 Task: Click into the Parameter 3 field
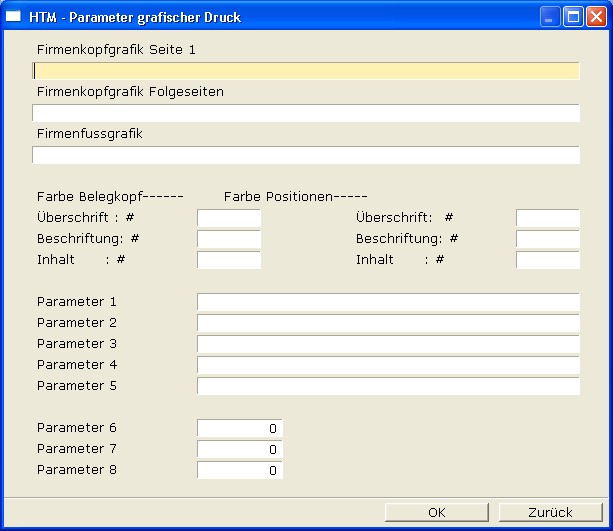click(388, 344)
